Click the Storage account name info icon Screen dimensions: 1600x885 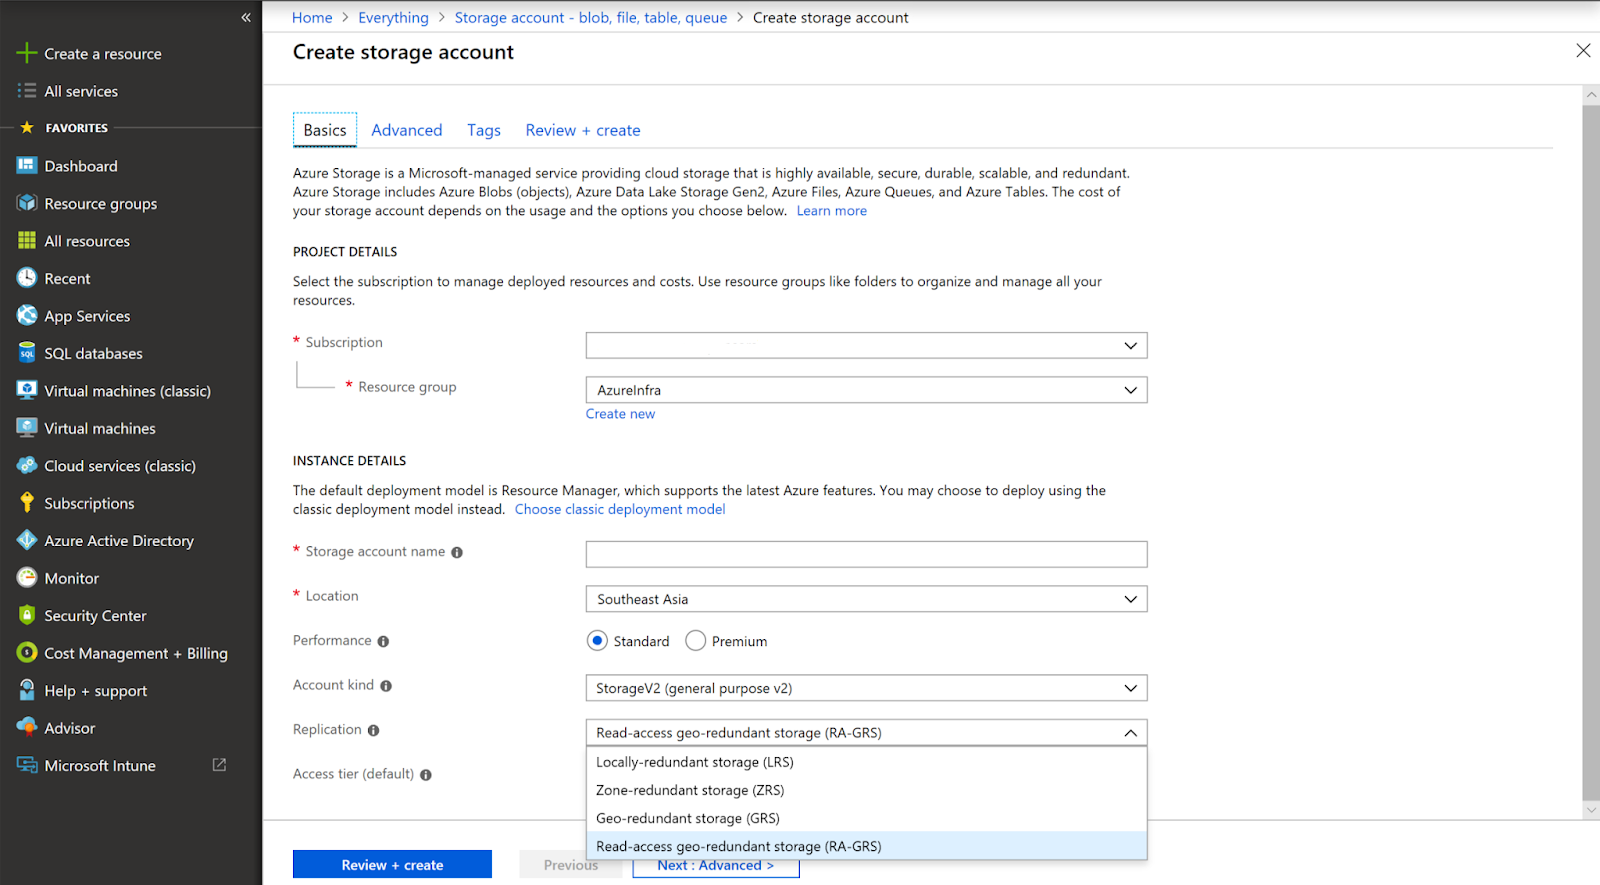click(x=457, y=552)
